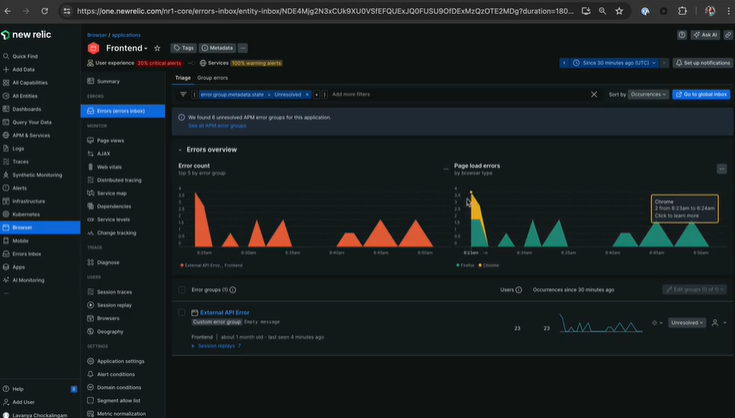Image resolution: width=735 pixels, height=418 pixels.
Task: Toggle the Firefox legend entry
Action: (x=465, y=265)
